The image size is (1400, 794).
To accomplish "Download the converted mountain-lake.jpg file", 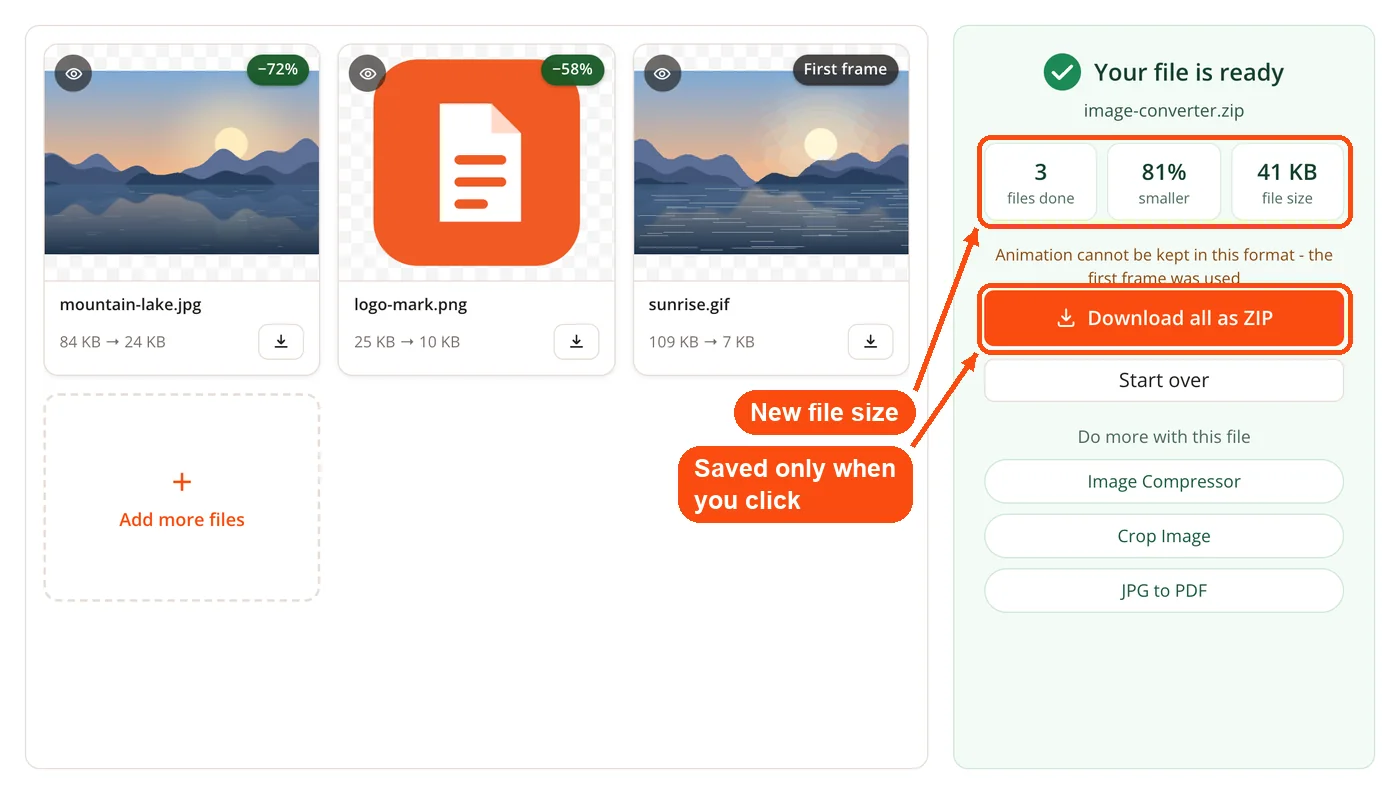I will point(281,342).
